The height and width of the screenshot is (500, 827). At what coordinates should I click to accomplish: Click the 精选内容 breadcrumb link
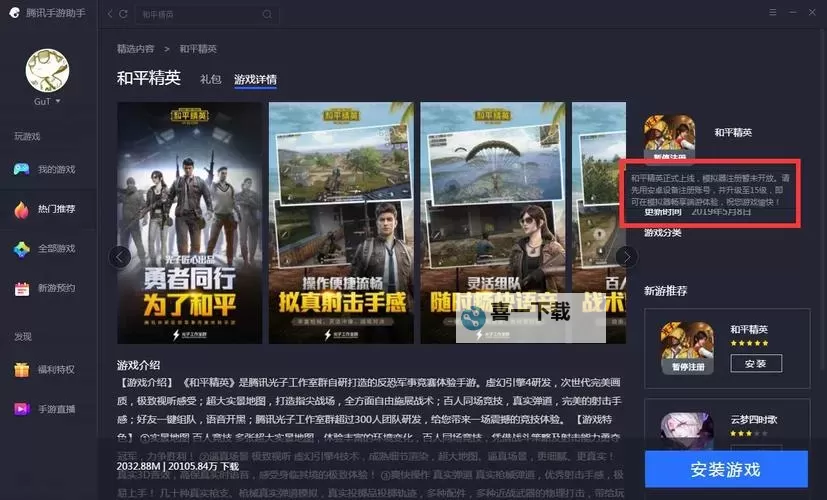click(136, 49)
